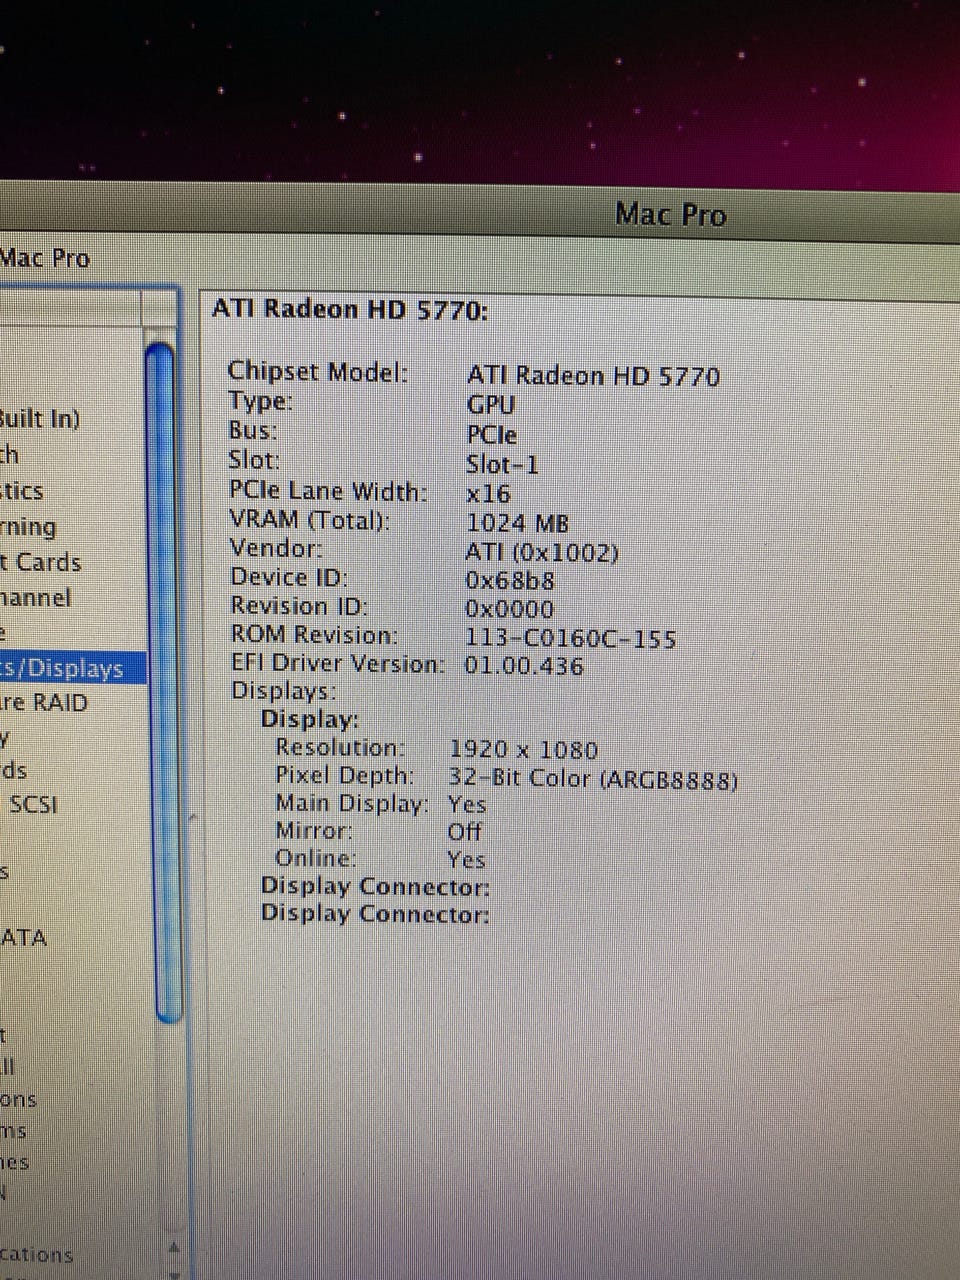Click the VRAM value '1024 MB'
The image size is (960, 1280).
(x=517, y=523)
